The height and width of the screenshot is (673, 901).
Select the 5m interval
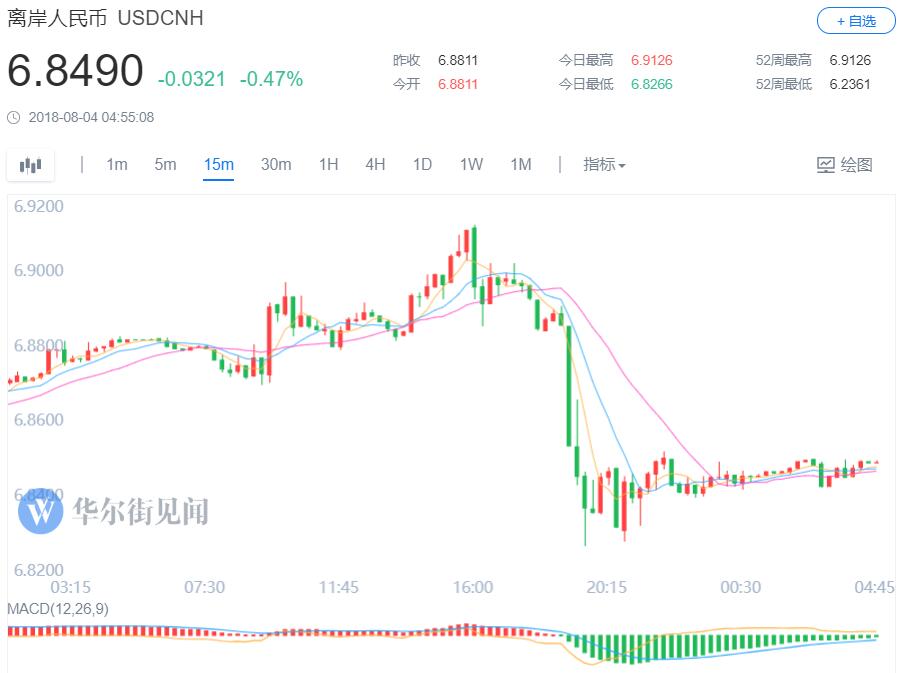(x=165, y=165)
